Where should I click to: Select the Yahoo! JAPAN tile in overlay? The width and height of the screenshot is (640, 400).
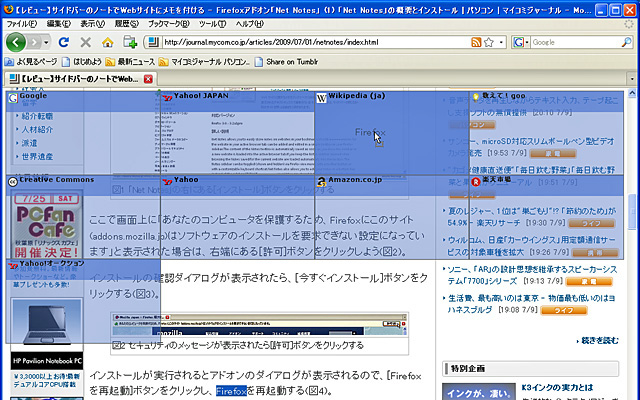237,133
